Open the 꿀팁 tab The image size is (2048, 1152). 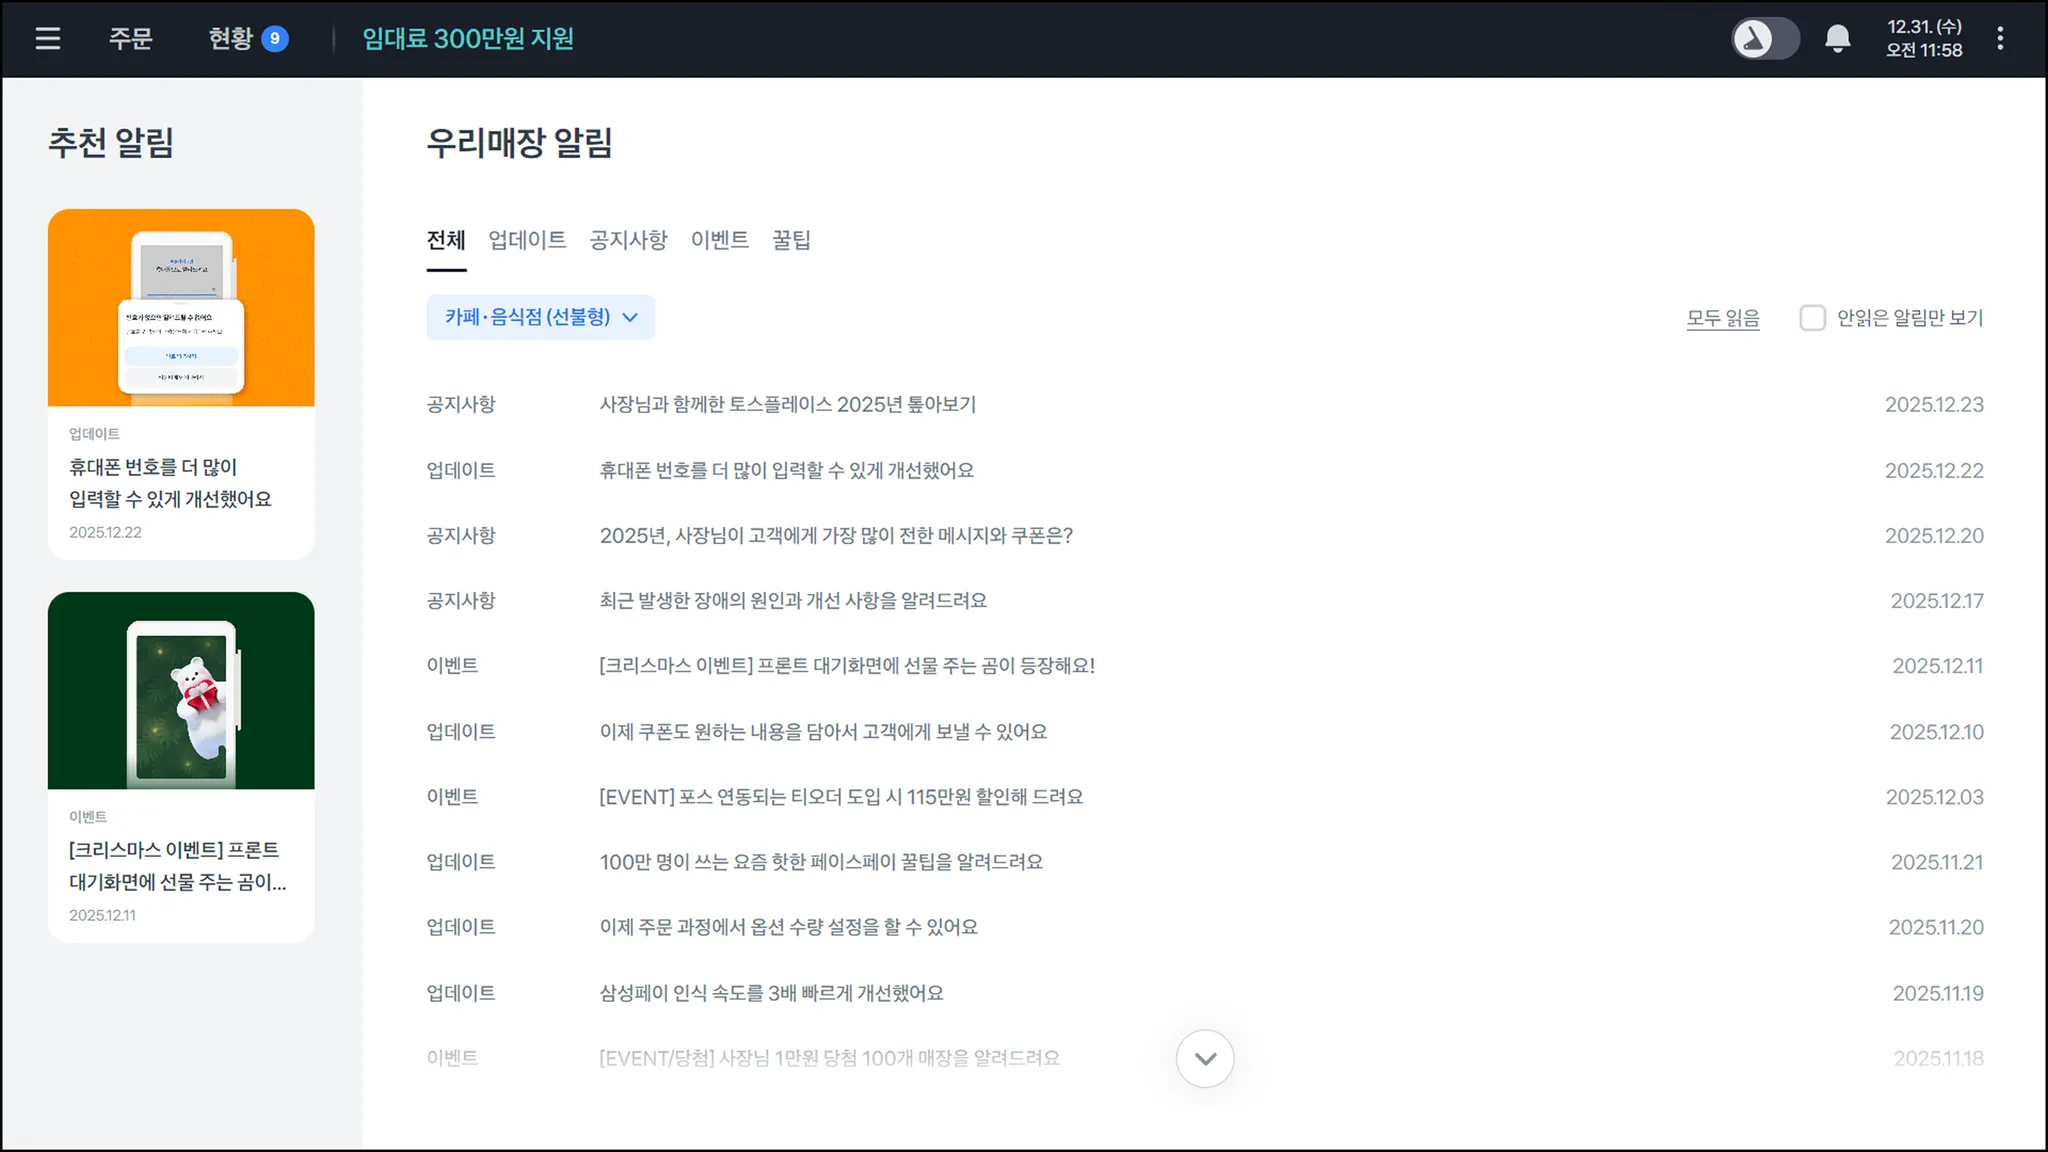[x=791, y=240]
